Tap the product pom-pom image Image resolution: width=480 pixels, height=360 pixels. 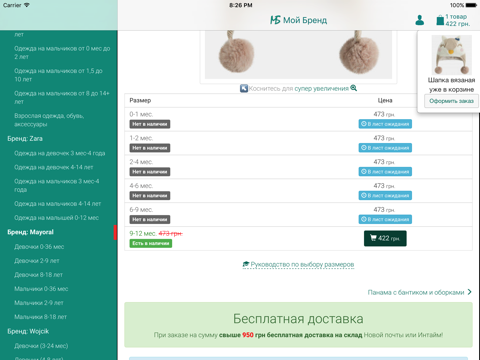point(298,55)
